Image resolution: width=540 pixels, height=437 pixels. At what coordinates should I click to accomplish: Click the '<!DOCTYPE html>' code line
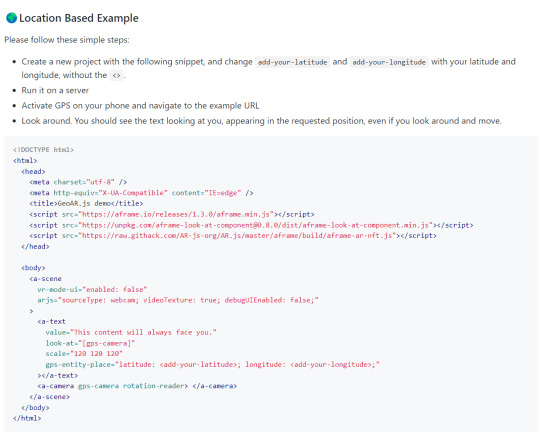click(x=43, y=150)
